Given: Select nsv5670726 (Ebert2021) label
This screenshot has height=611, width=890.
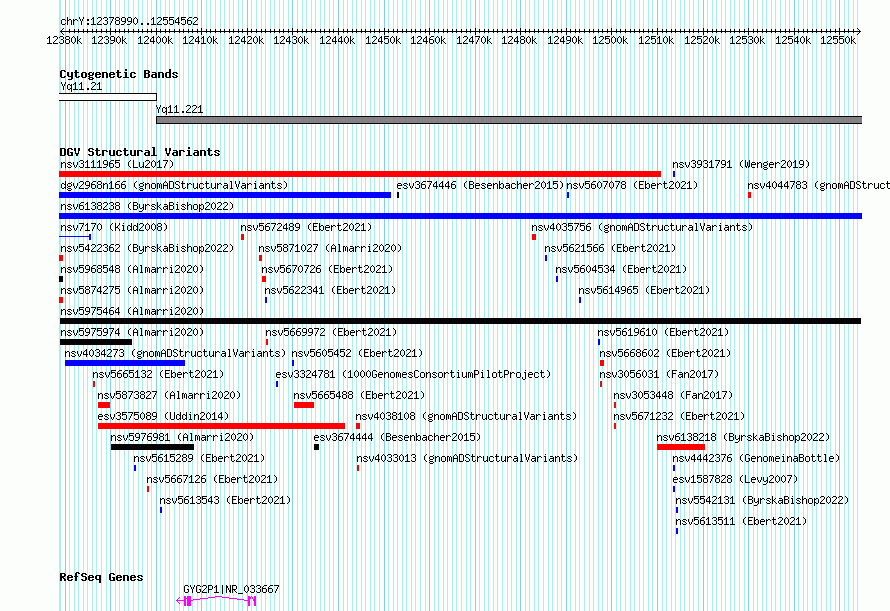Looking at the screenshot, I should coord(327,269).
